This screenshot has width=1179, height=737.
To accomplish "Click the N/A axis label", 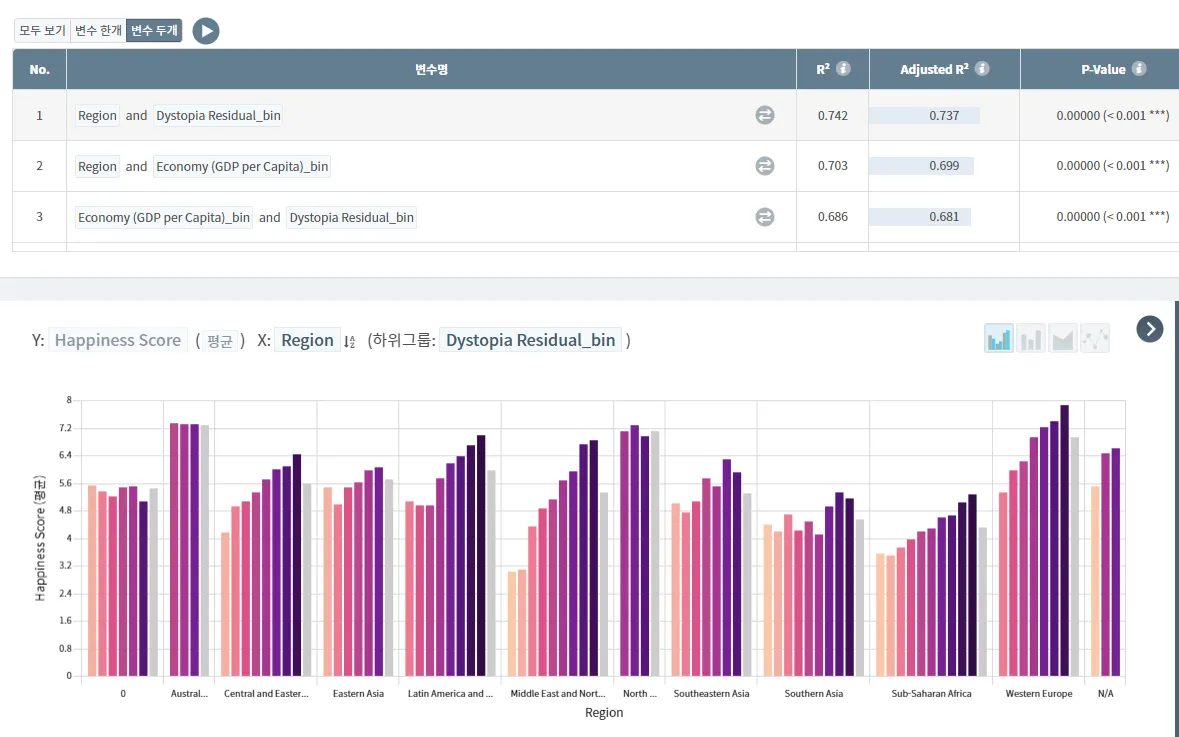I will point(1105,693).
